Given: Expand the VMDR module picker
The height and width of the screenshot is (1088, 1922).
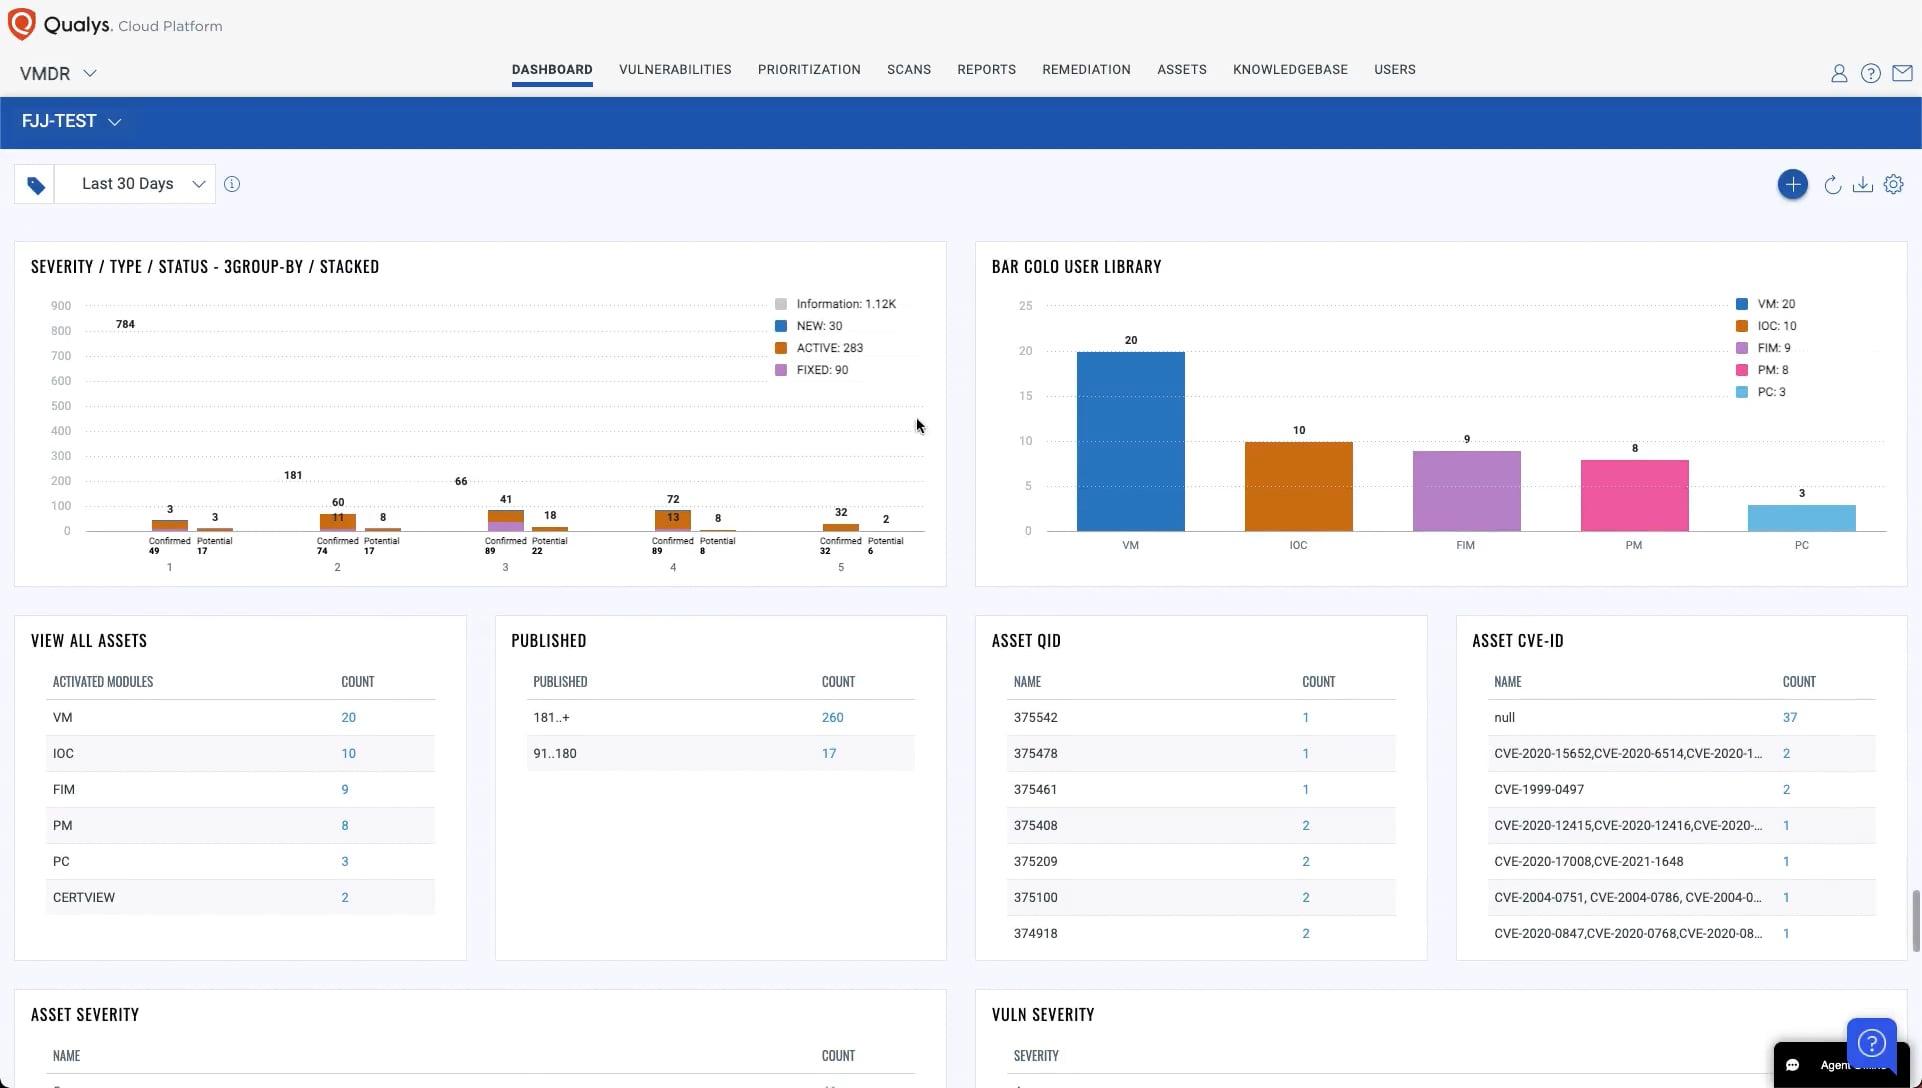Looking at the screenshot, I should (x=58, y=73).
